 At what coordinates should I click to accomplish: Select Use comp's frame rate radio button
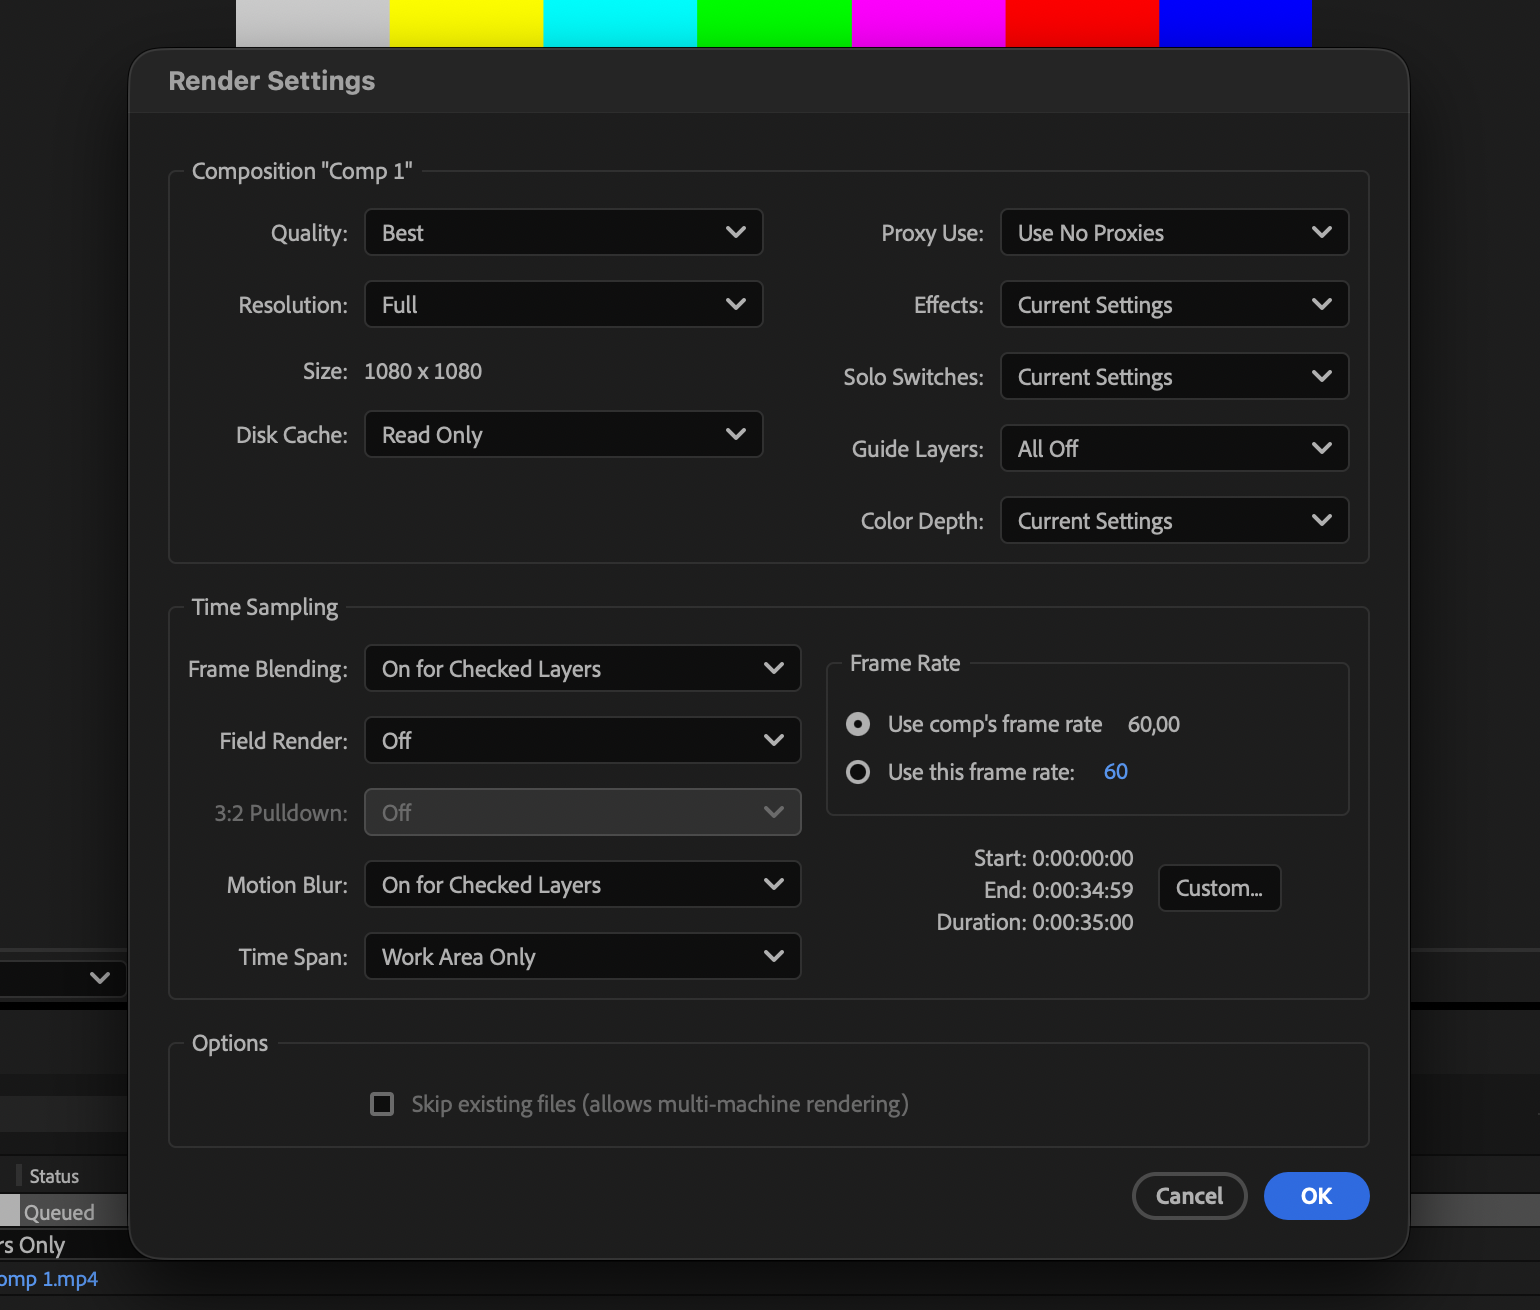(858, 724)
